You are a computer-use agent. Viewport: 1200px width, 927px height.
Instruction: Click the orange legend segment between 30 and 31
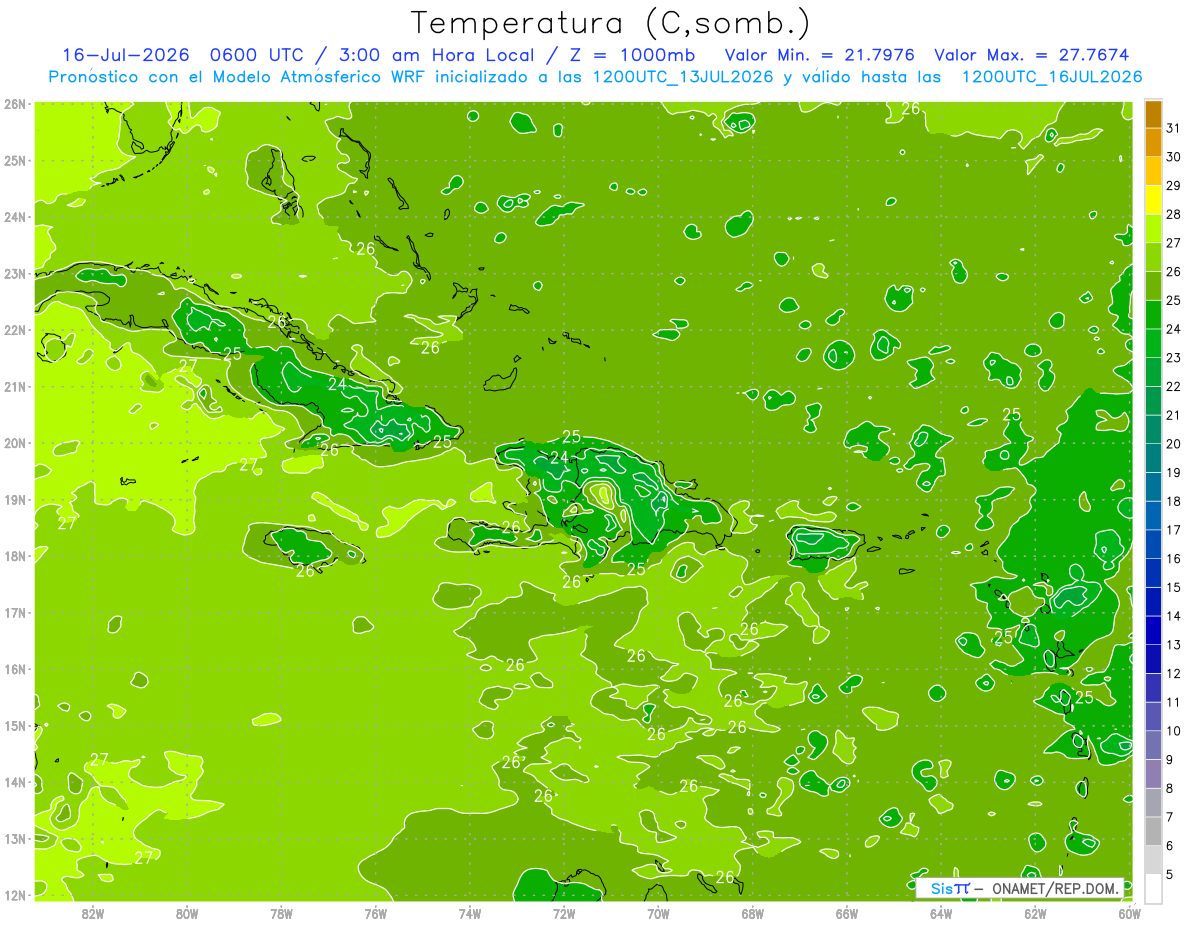(x=1153, y=142)
